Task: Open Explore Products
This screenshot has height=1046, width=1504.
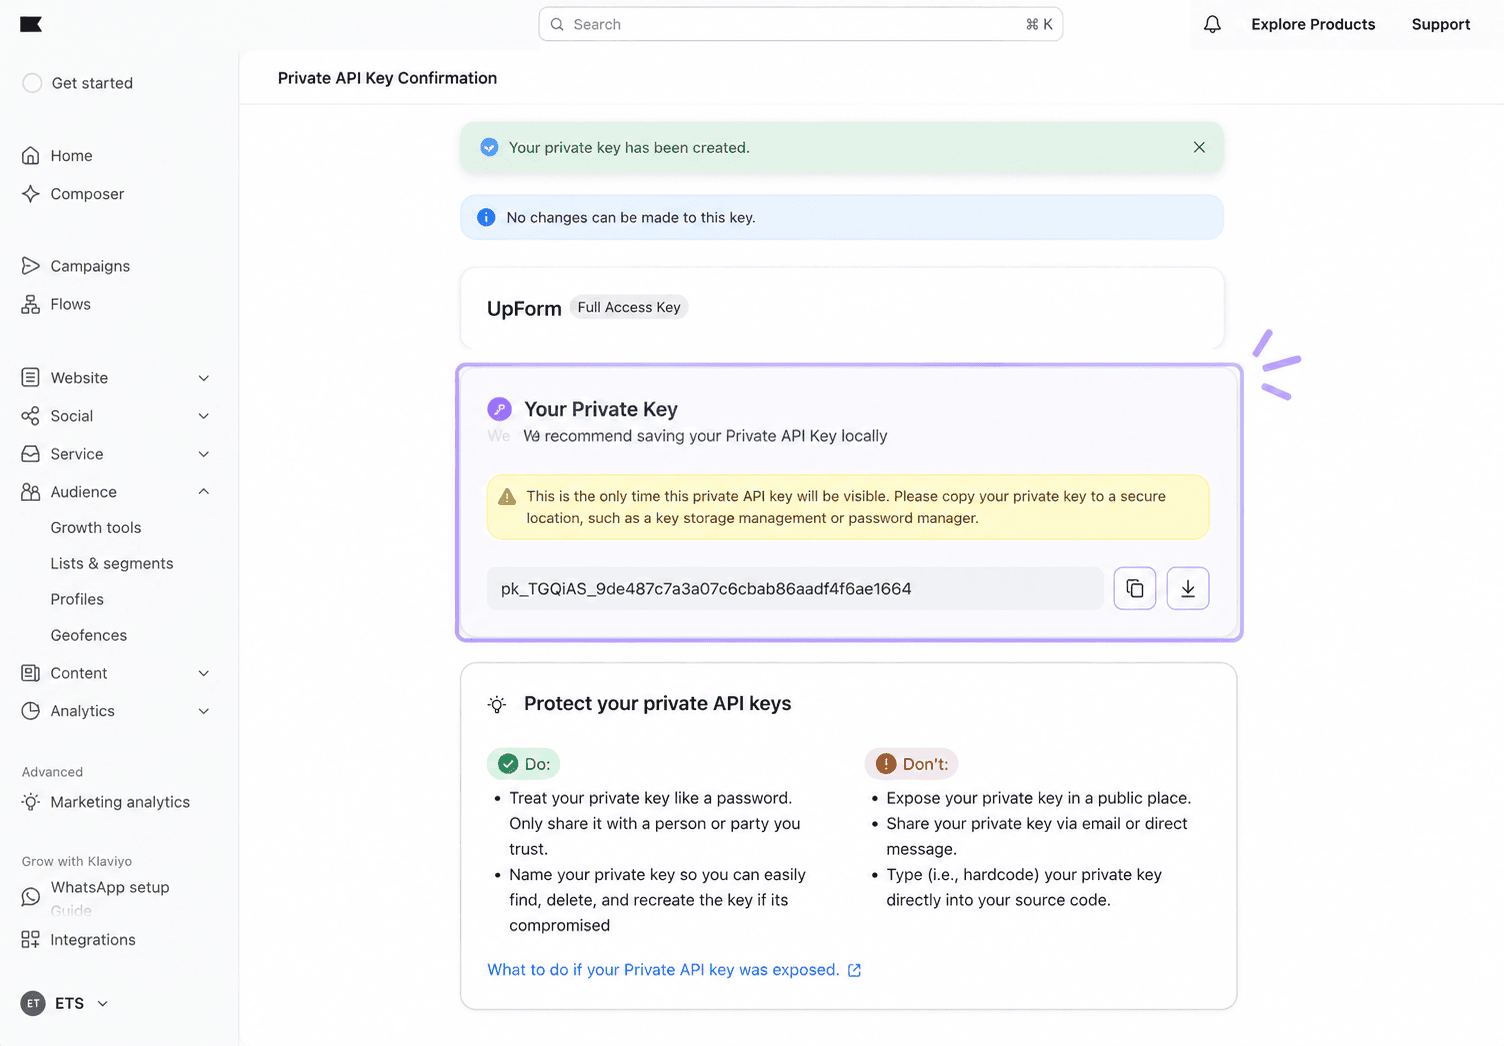Action: (x=1313, y=24)
